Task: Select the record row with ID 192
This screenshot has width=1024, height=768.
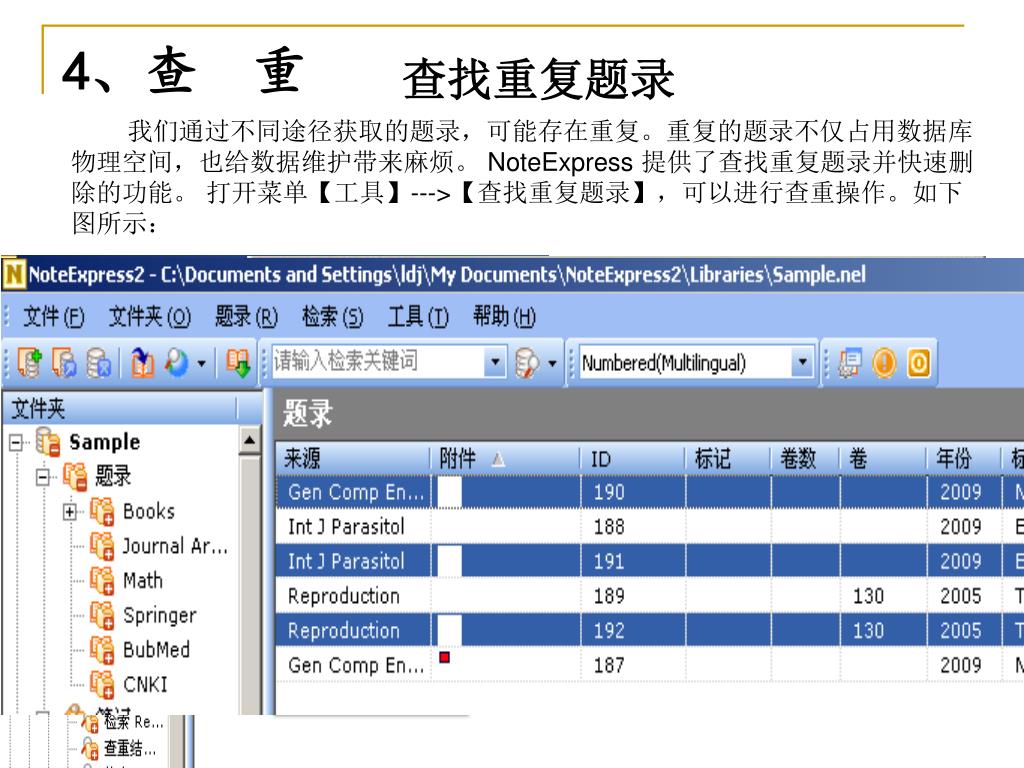Action: point(650,630)
